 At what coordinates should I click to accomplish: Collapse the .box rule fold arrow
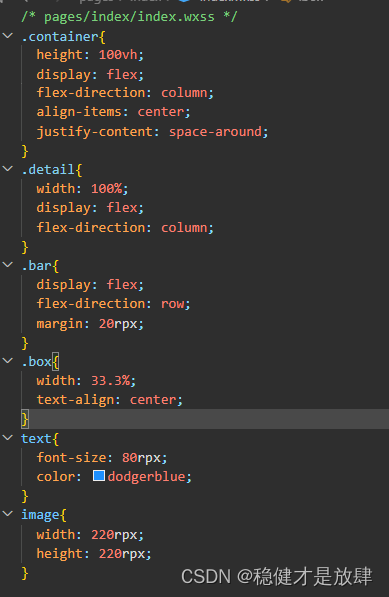click(x=8, y=361)
